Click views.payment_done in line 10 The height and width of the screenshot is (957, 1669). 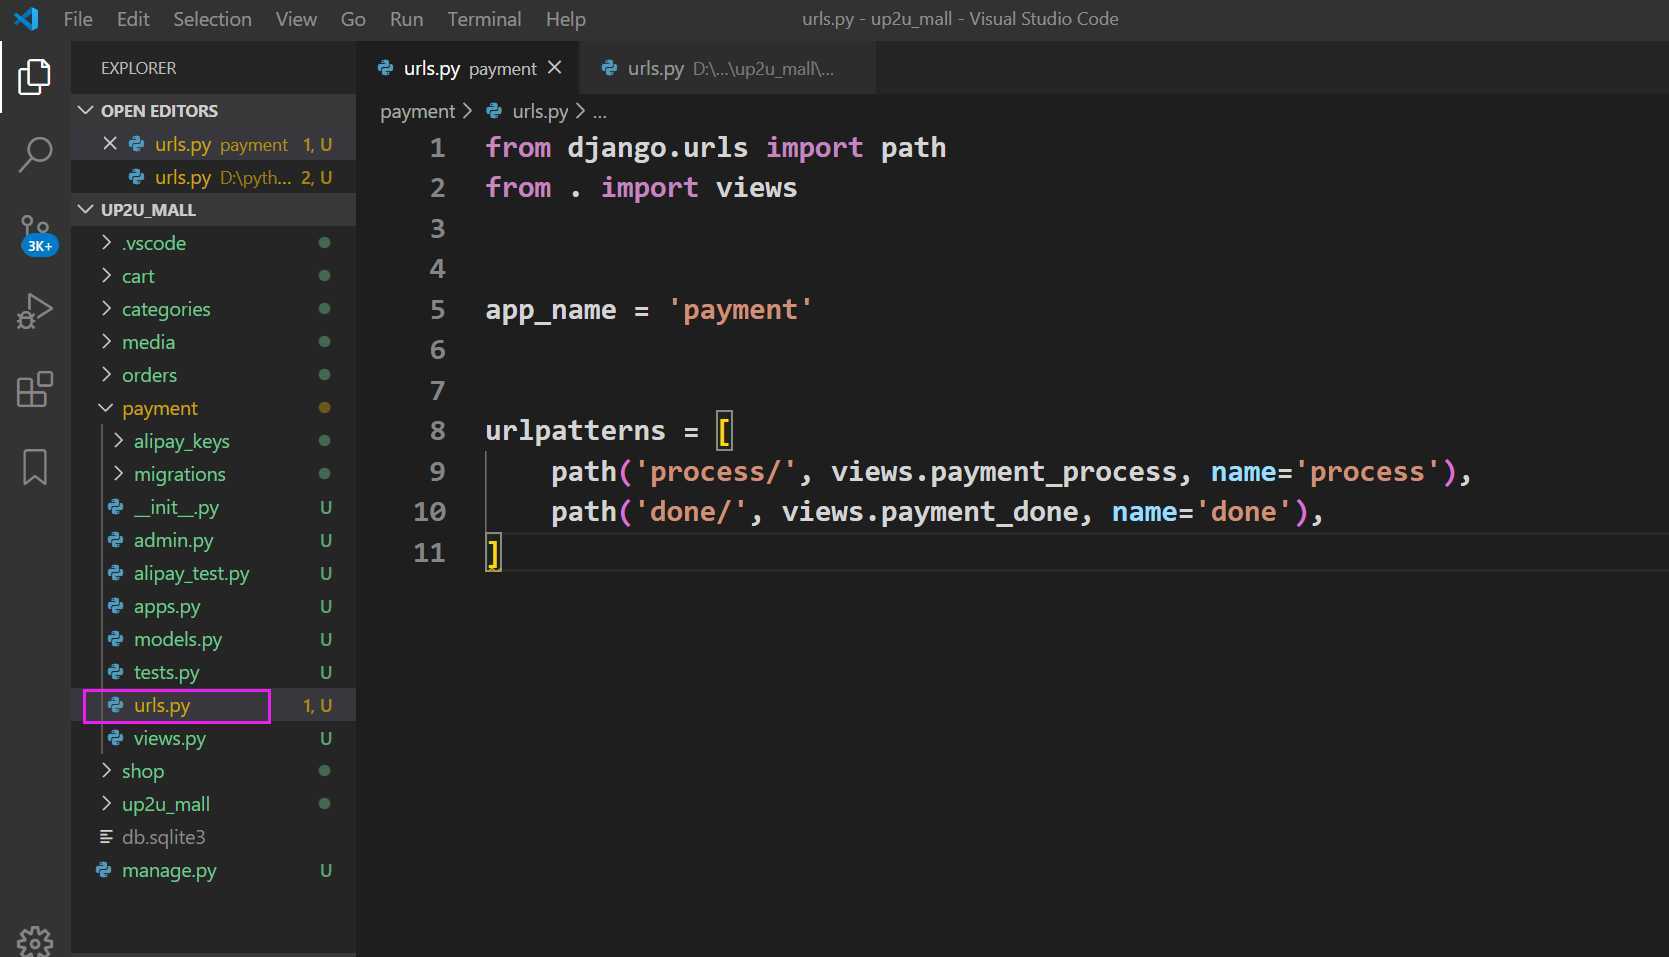click(x=930, y=512)
